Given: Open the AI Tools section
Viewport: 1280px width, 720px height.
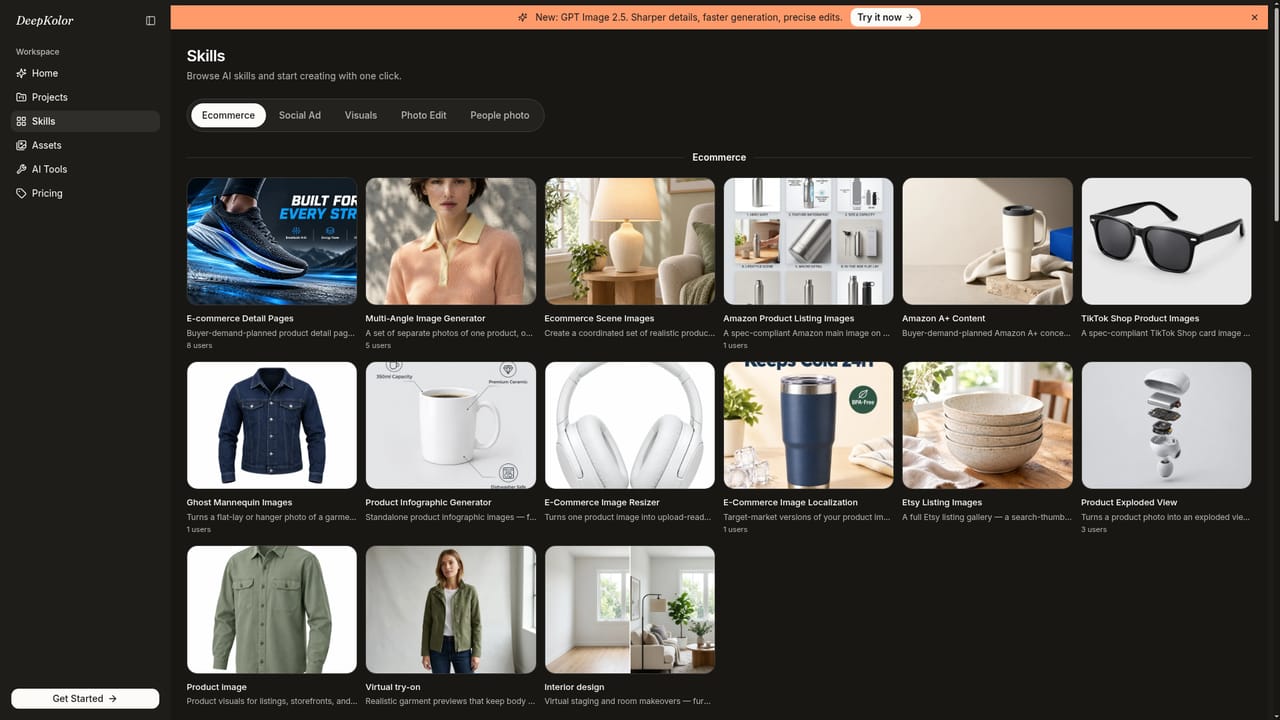Looking at the screenshot, I should point(85,169).
